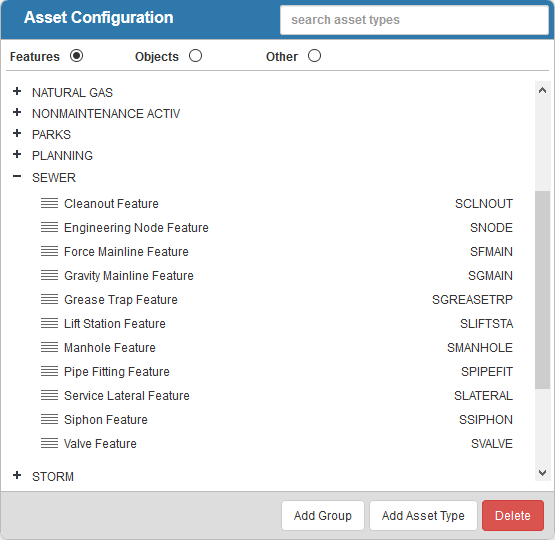Click the drag handle icon beside Lift Station Feature
The image size is (555, 540).
49,323
